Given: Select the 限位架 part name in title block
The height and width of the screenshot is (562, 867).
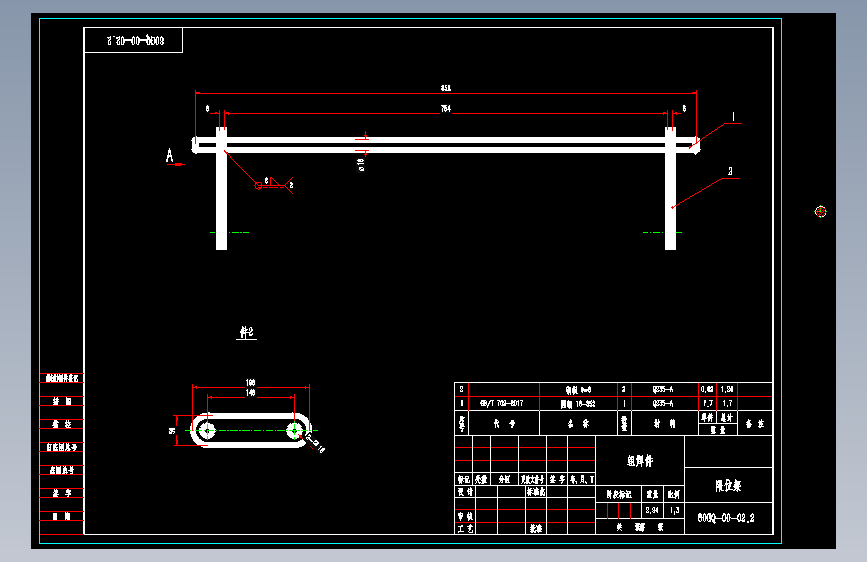Looking at the screenshot, I should point(728,486).
